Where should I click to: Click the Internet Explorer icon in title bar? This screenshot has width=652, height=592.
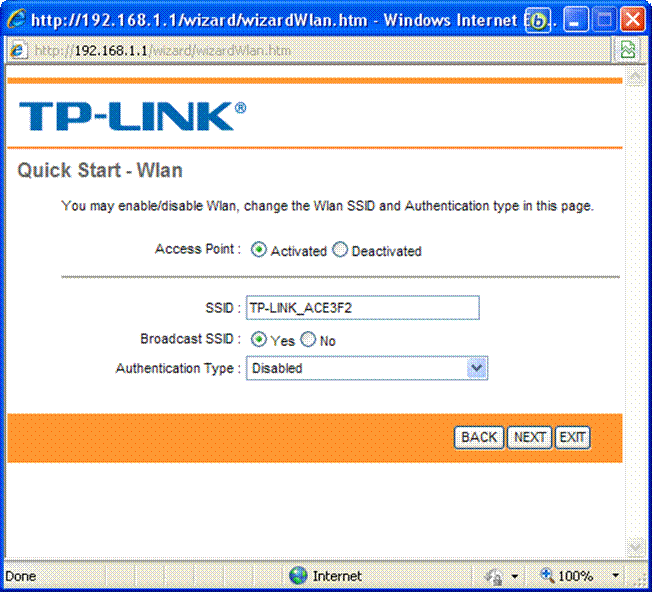click(16, 19)
